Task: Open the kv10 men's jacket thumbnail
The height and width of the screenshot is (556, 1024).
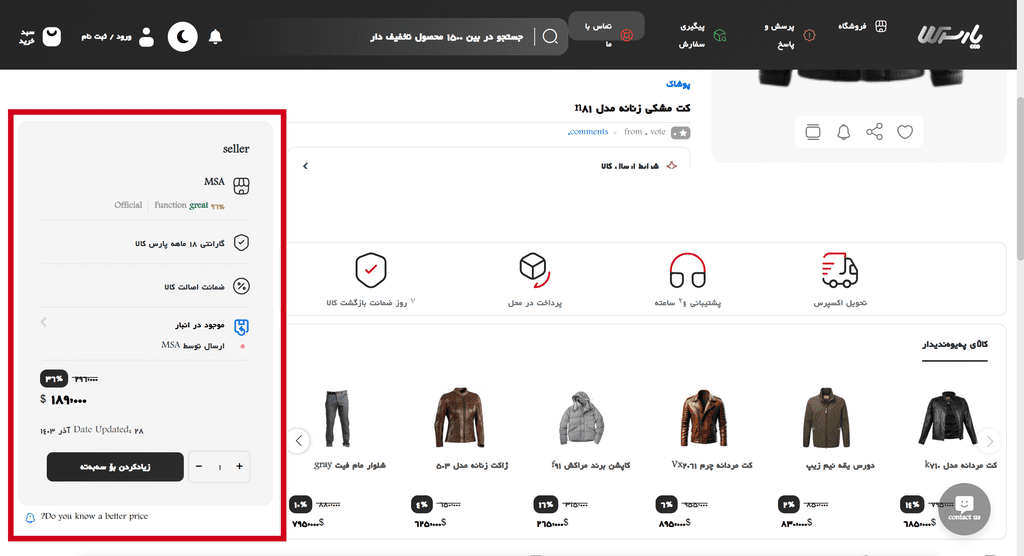Action: [x=948, y=419]
